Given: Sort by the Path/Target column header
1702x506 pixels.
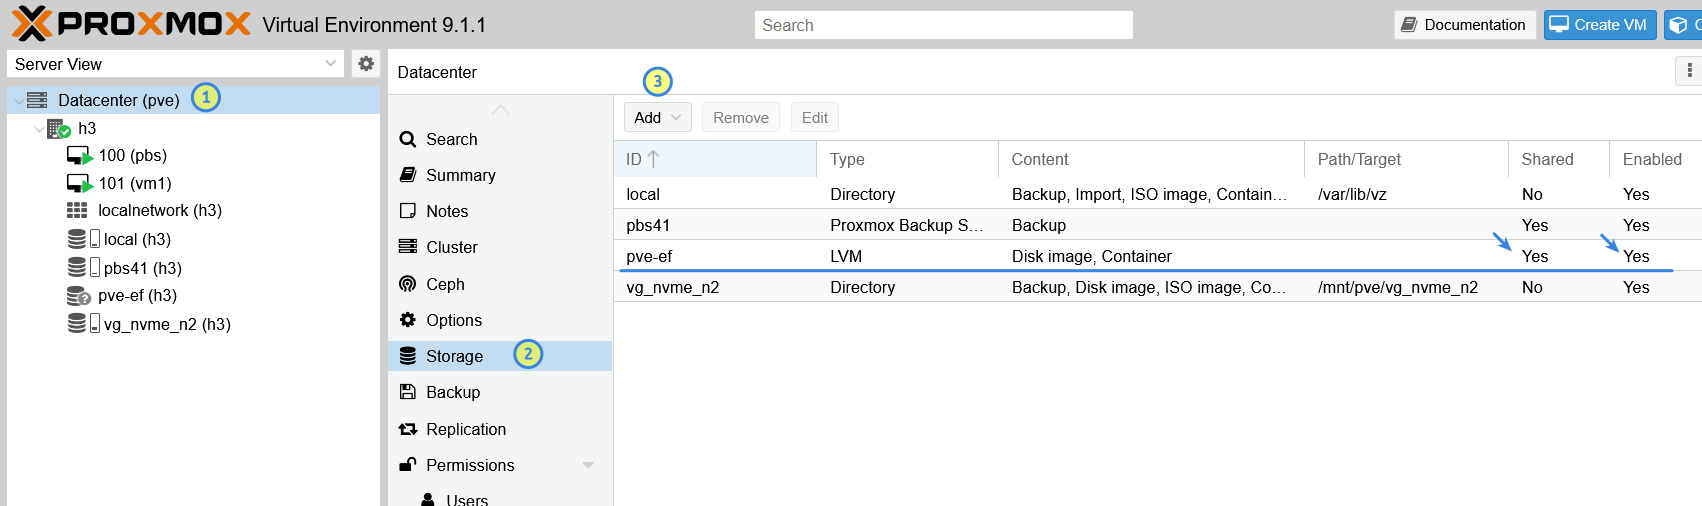Looking at the screenshot, I should pos(1407,159).
